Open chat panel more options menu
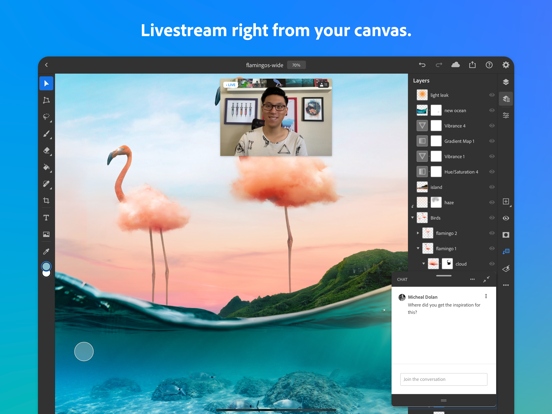The width and height of the screenshot is (552, 414). coord(472,279)
